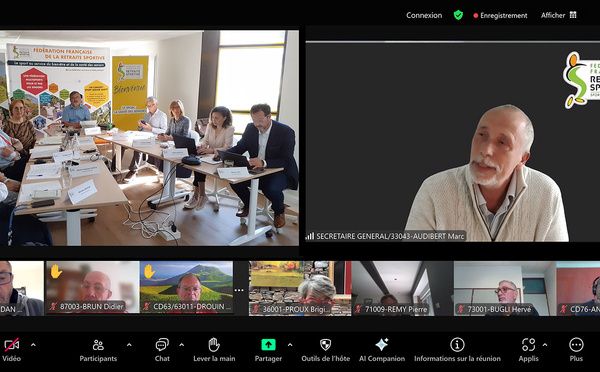Expand chevron next to Chat
This screenshot has width=600, height=372.
coord(181,345)
